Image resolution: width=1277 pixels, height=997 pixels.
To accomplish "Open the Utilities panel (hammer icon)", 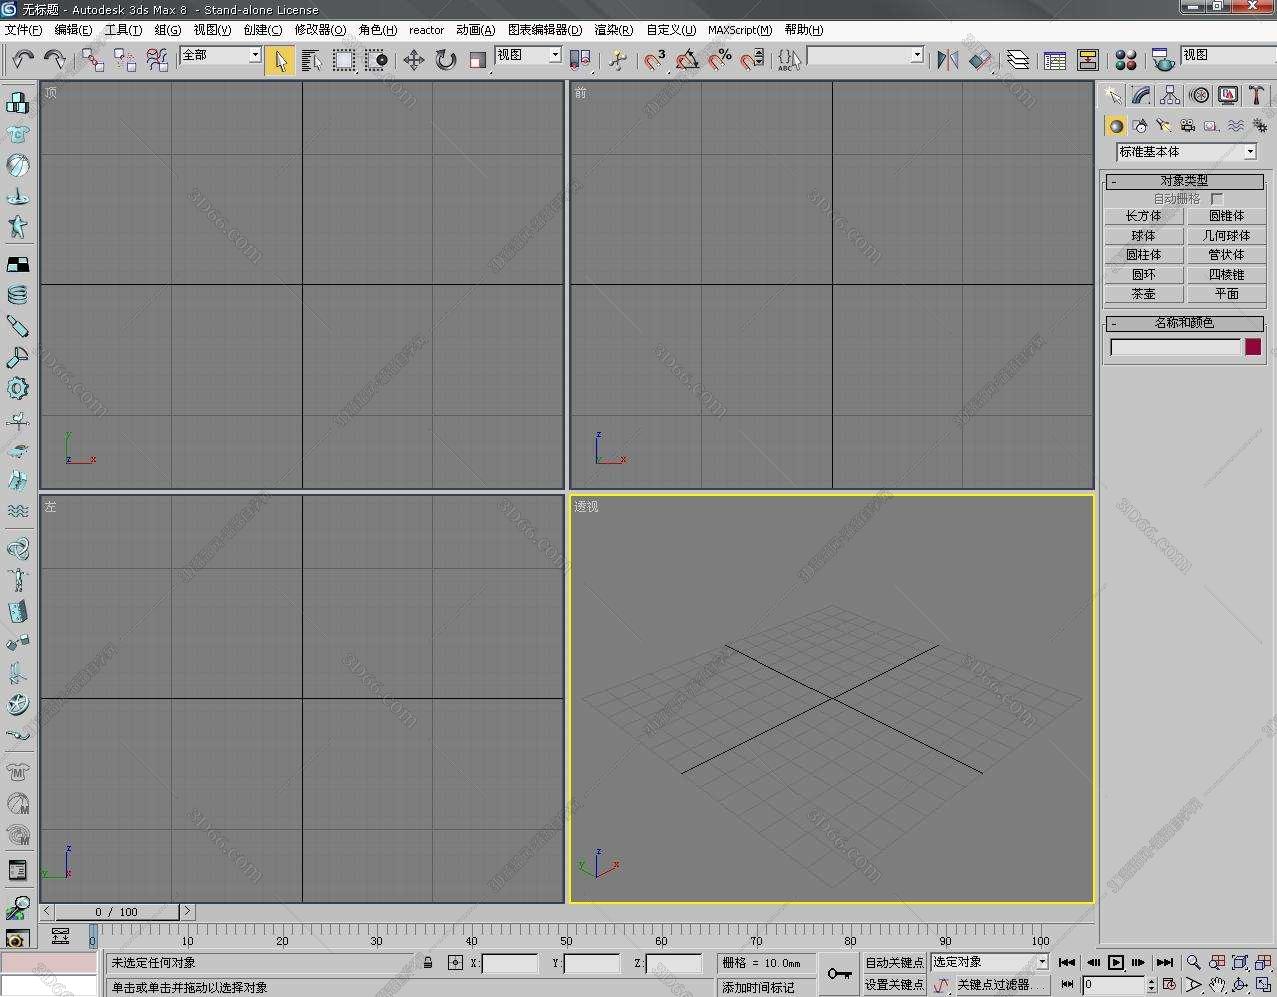I will [x=1256, y=95].
